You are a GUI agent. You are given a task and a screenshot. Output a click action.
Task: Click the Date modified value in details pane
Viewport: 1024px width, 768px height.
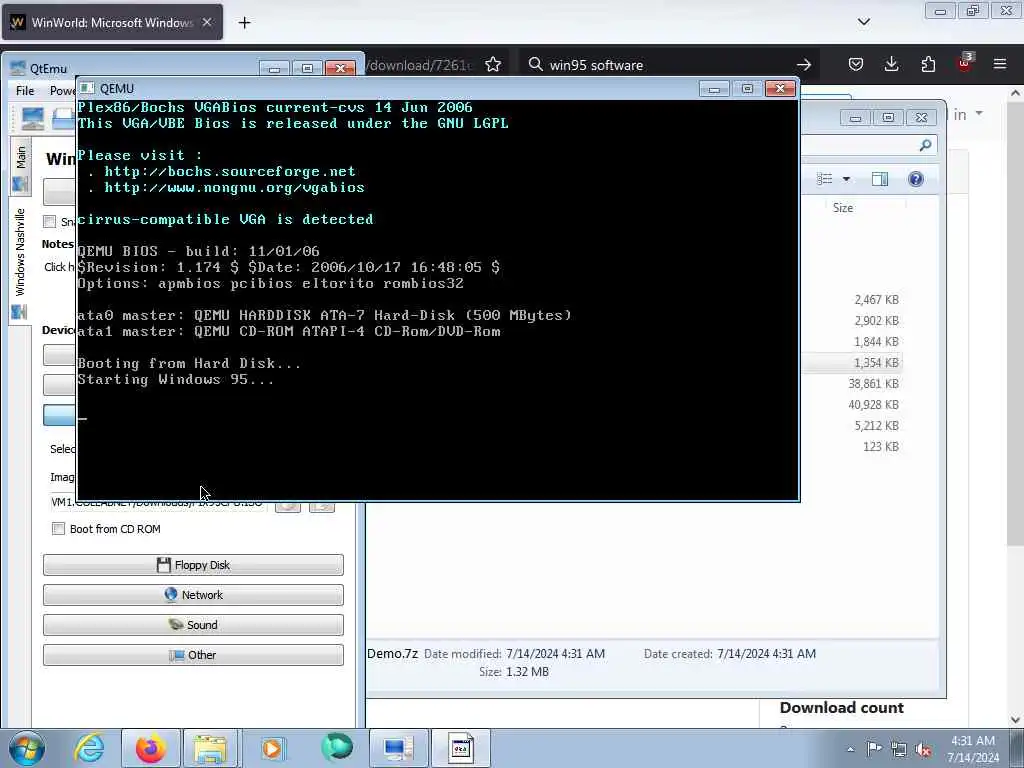(x=555, y=654)
